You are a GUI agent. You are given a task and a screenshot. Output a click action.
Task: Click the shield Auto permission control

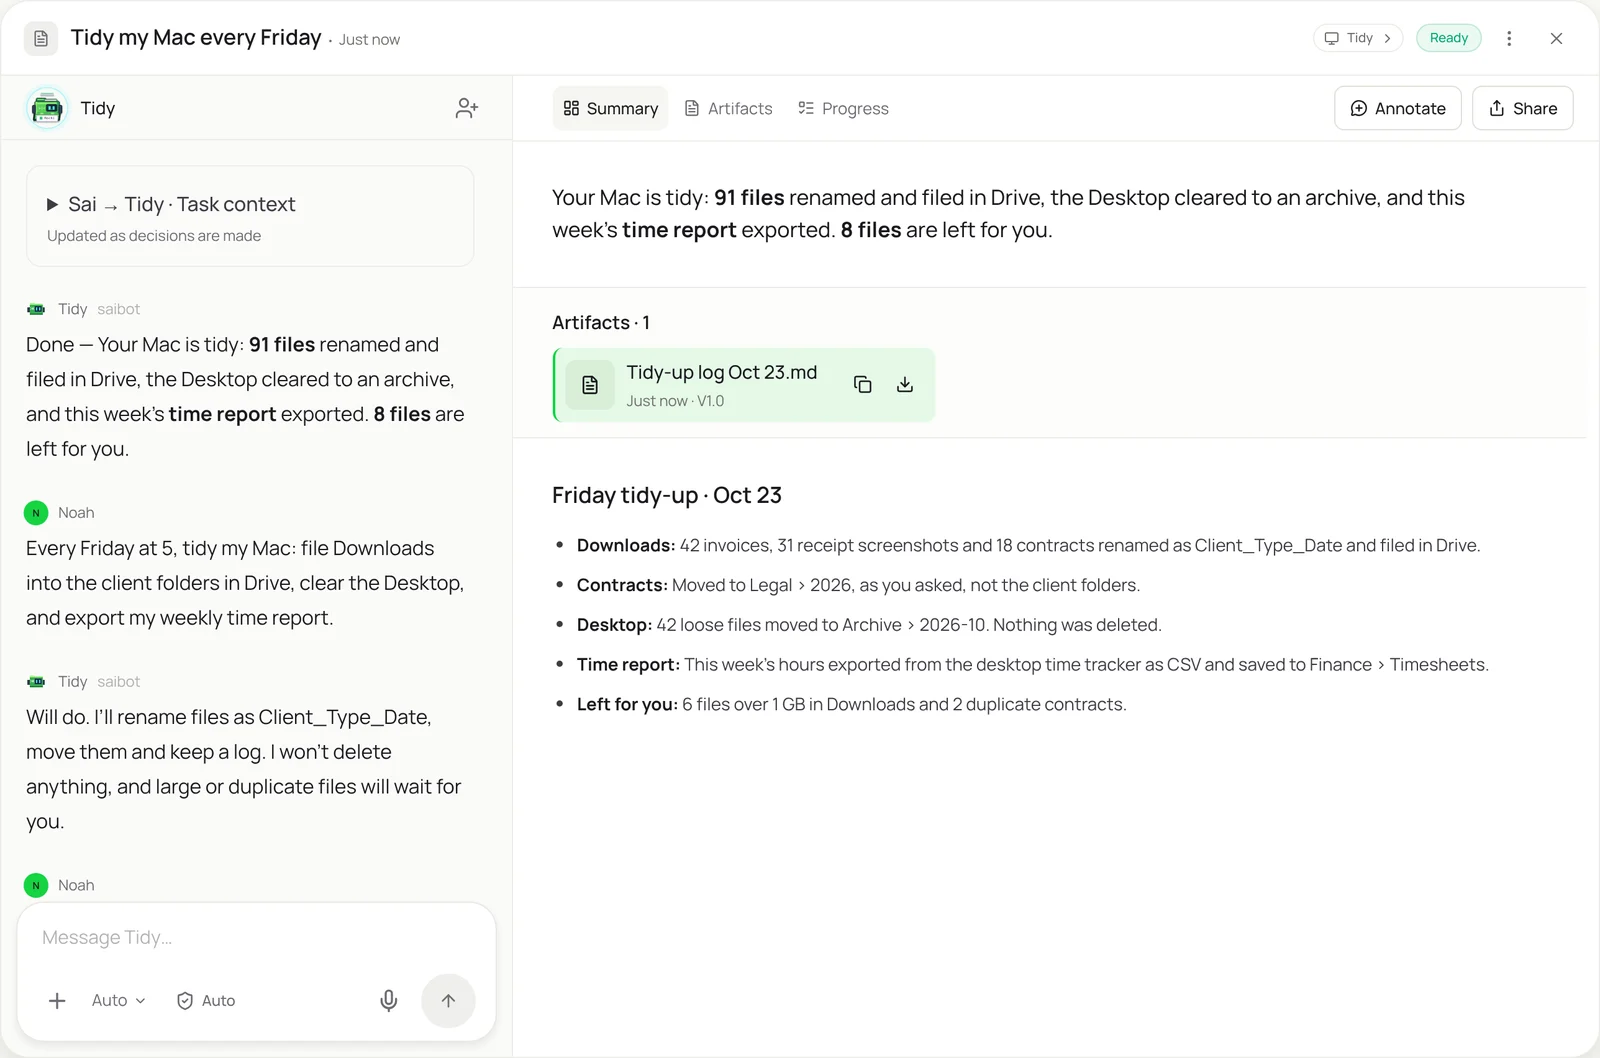coord(206,1000)
